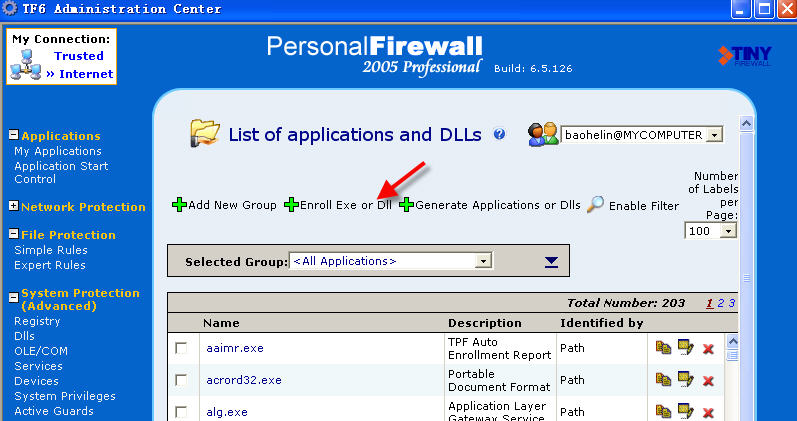This screenshot has height=421, width=797.
Task: Click Total Number: 203 text
Action: coord(626,303)
